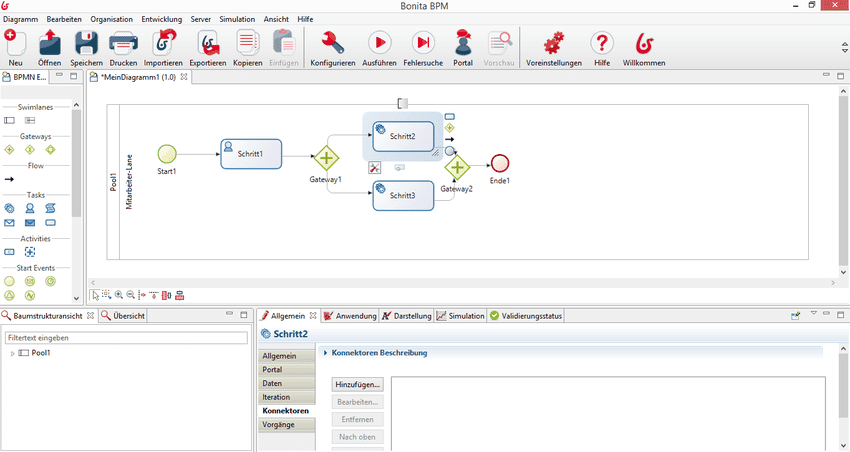Expand the toolbar overflow chevron at right

tap(845, 48)
